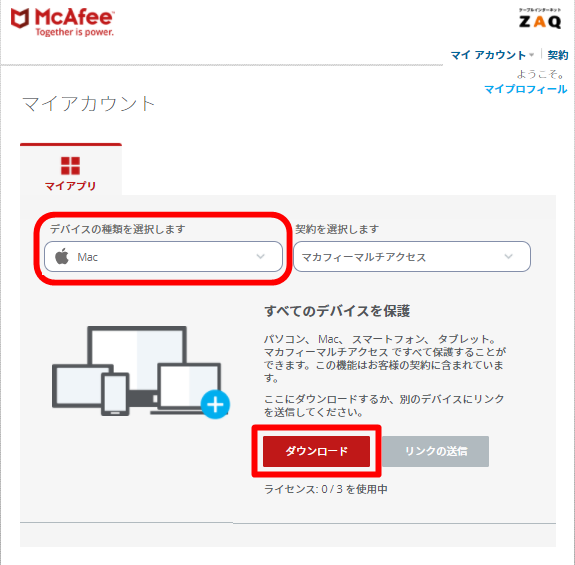Click the red ダウンロード button
This screenshot has height=565, width=575.
coord(316,451)
